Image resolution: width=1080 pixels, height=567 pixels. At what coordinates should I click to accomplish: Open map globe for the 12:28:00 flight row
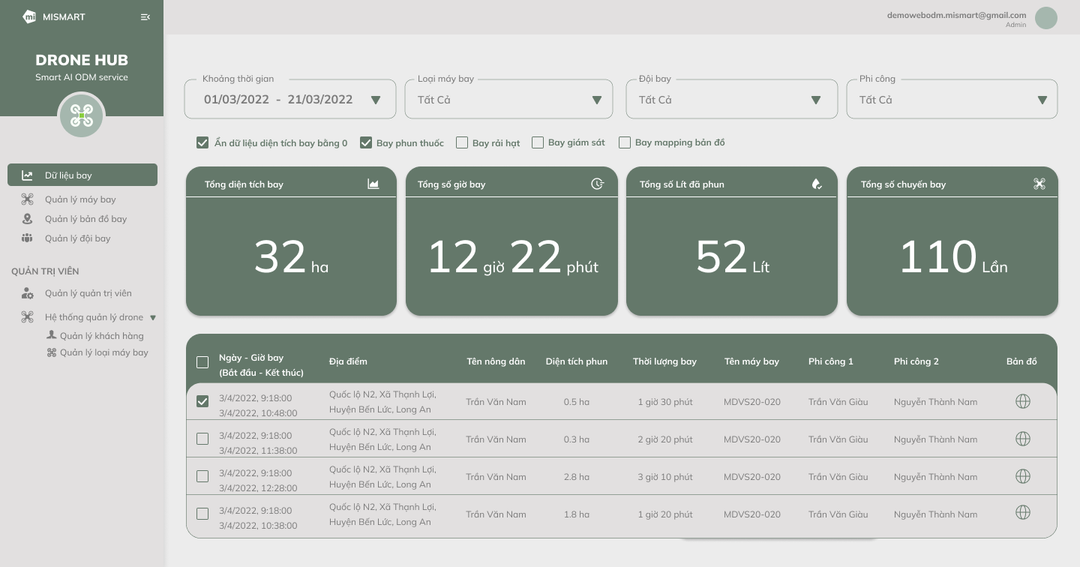[1023, 476]
